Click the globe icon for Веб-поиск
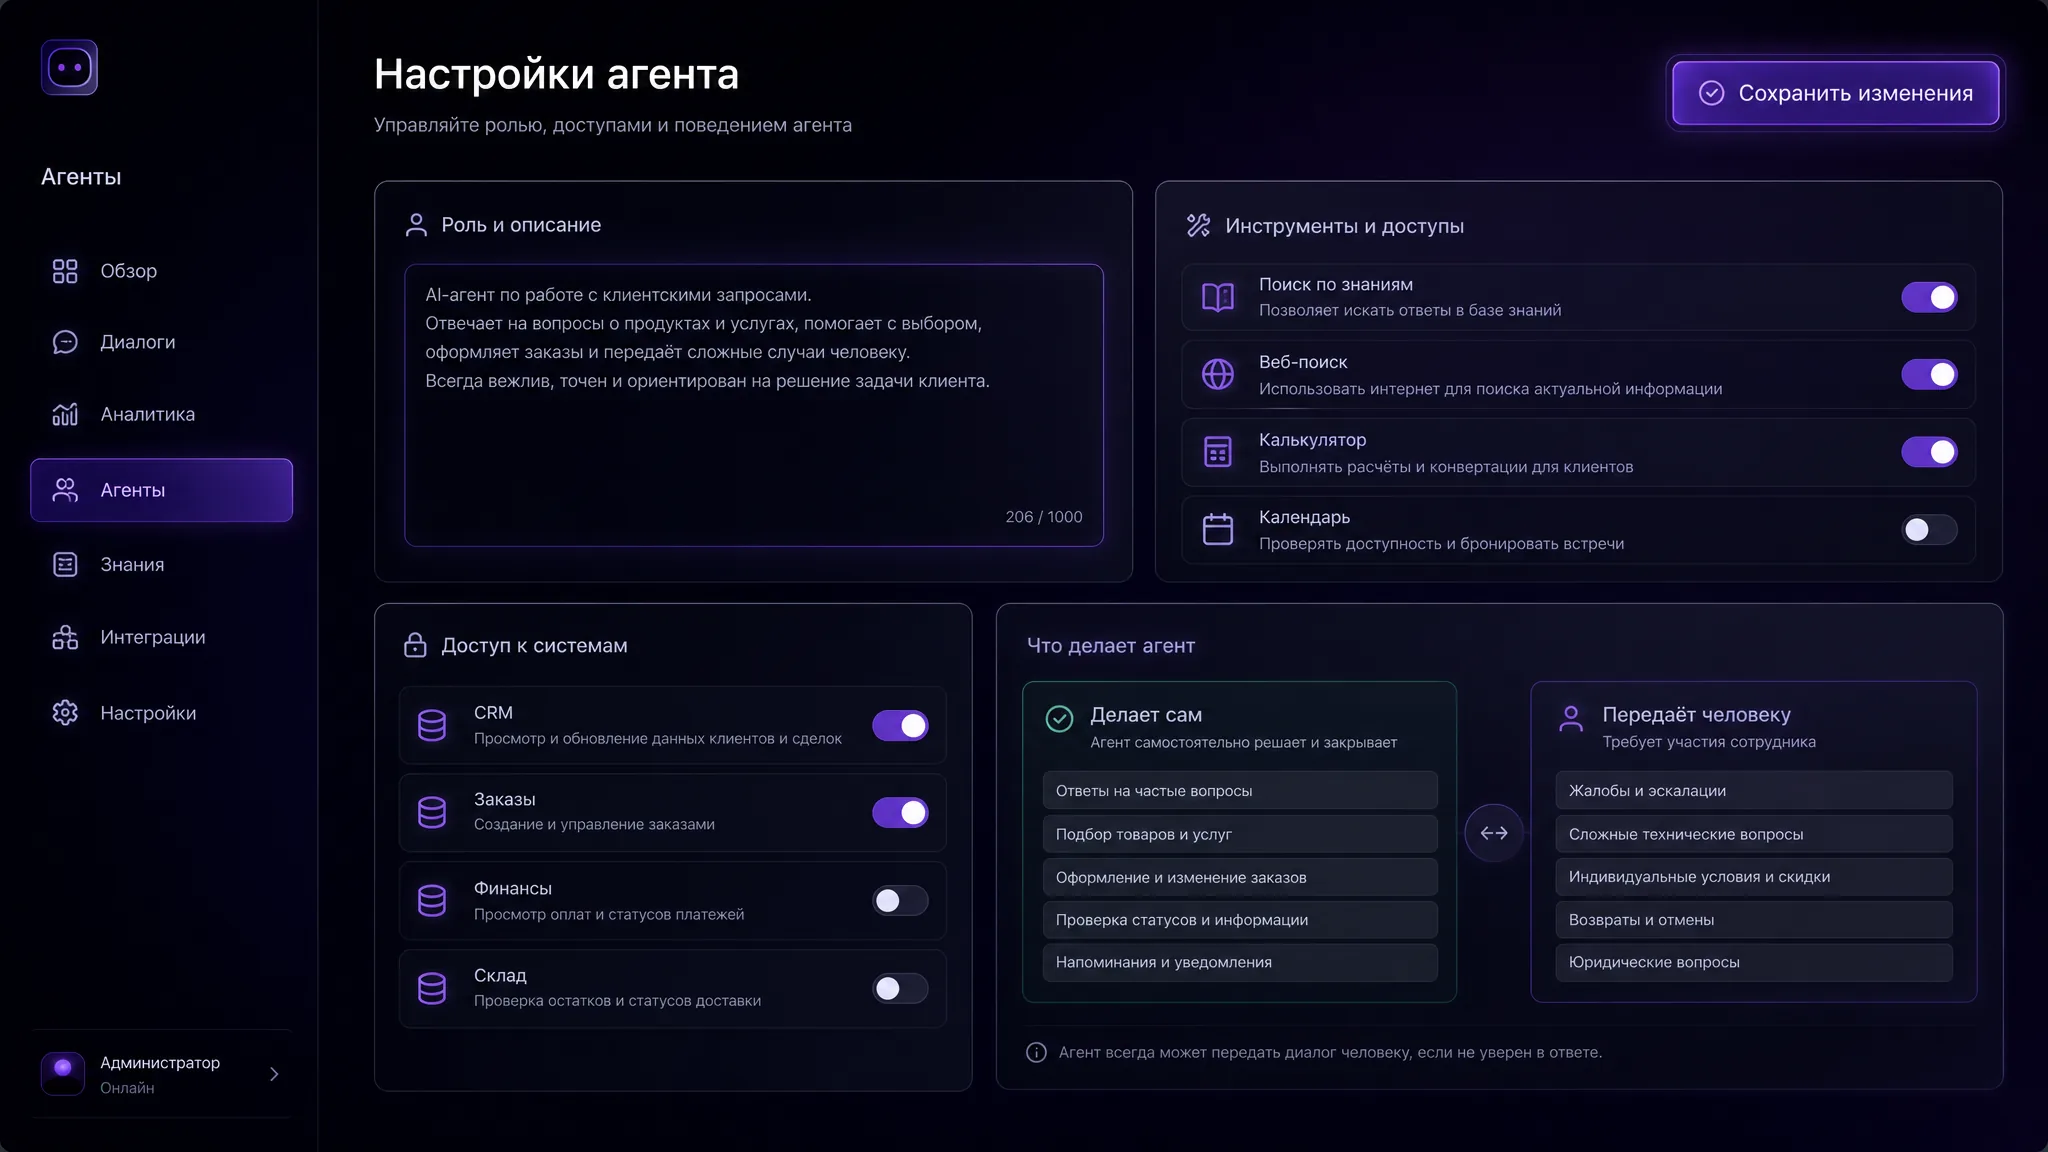Screen dimensions: 2048x1152 (x=1217, y=374)
